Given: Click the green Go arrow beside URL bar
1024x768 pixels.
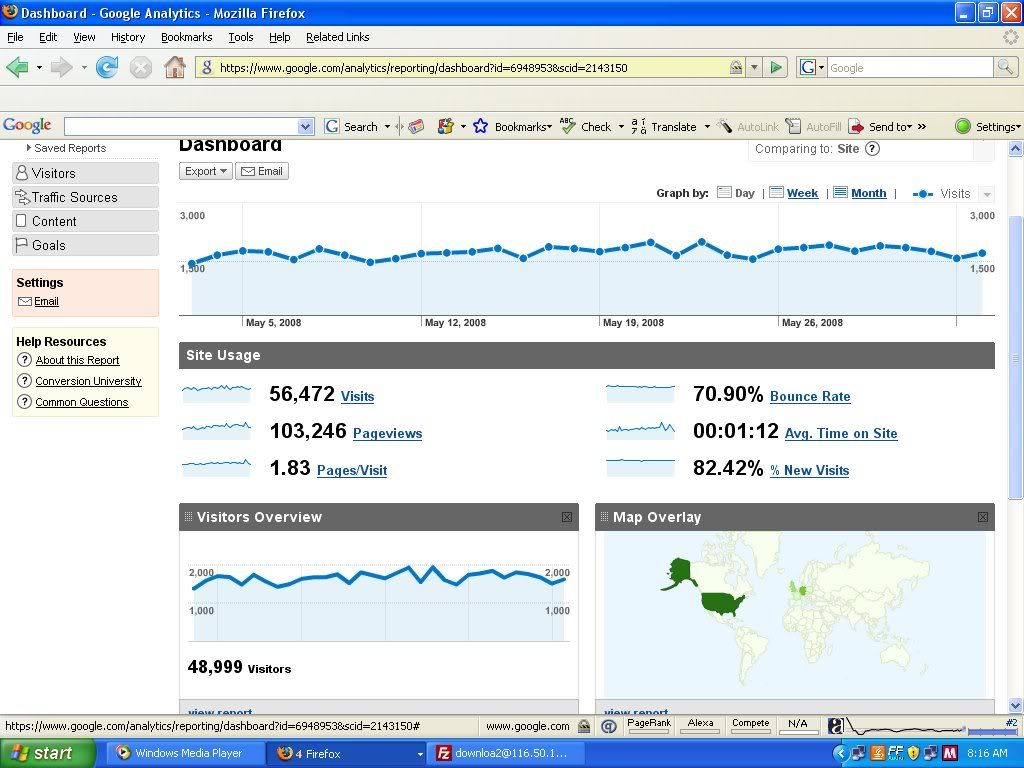Looking at the screenshot, I should click(x=776, y=68).
